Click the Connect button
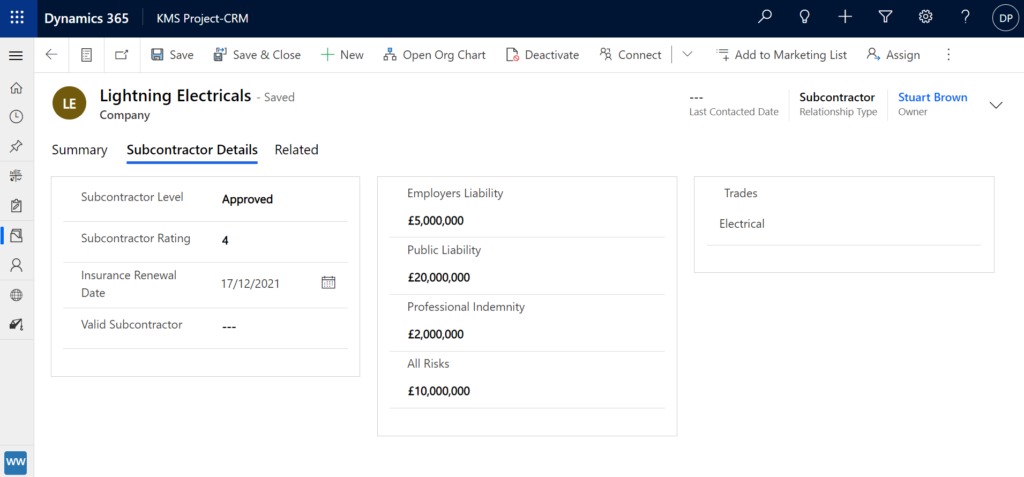 point(631,55)
